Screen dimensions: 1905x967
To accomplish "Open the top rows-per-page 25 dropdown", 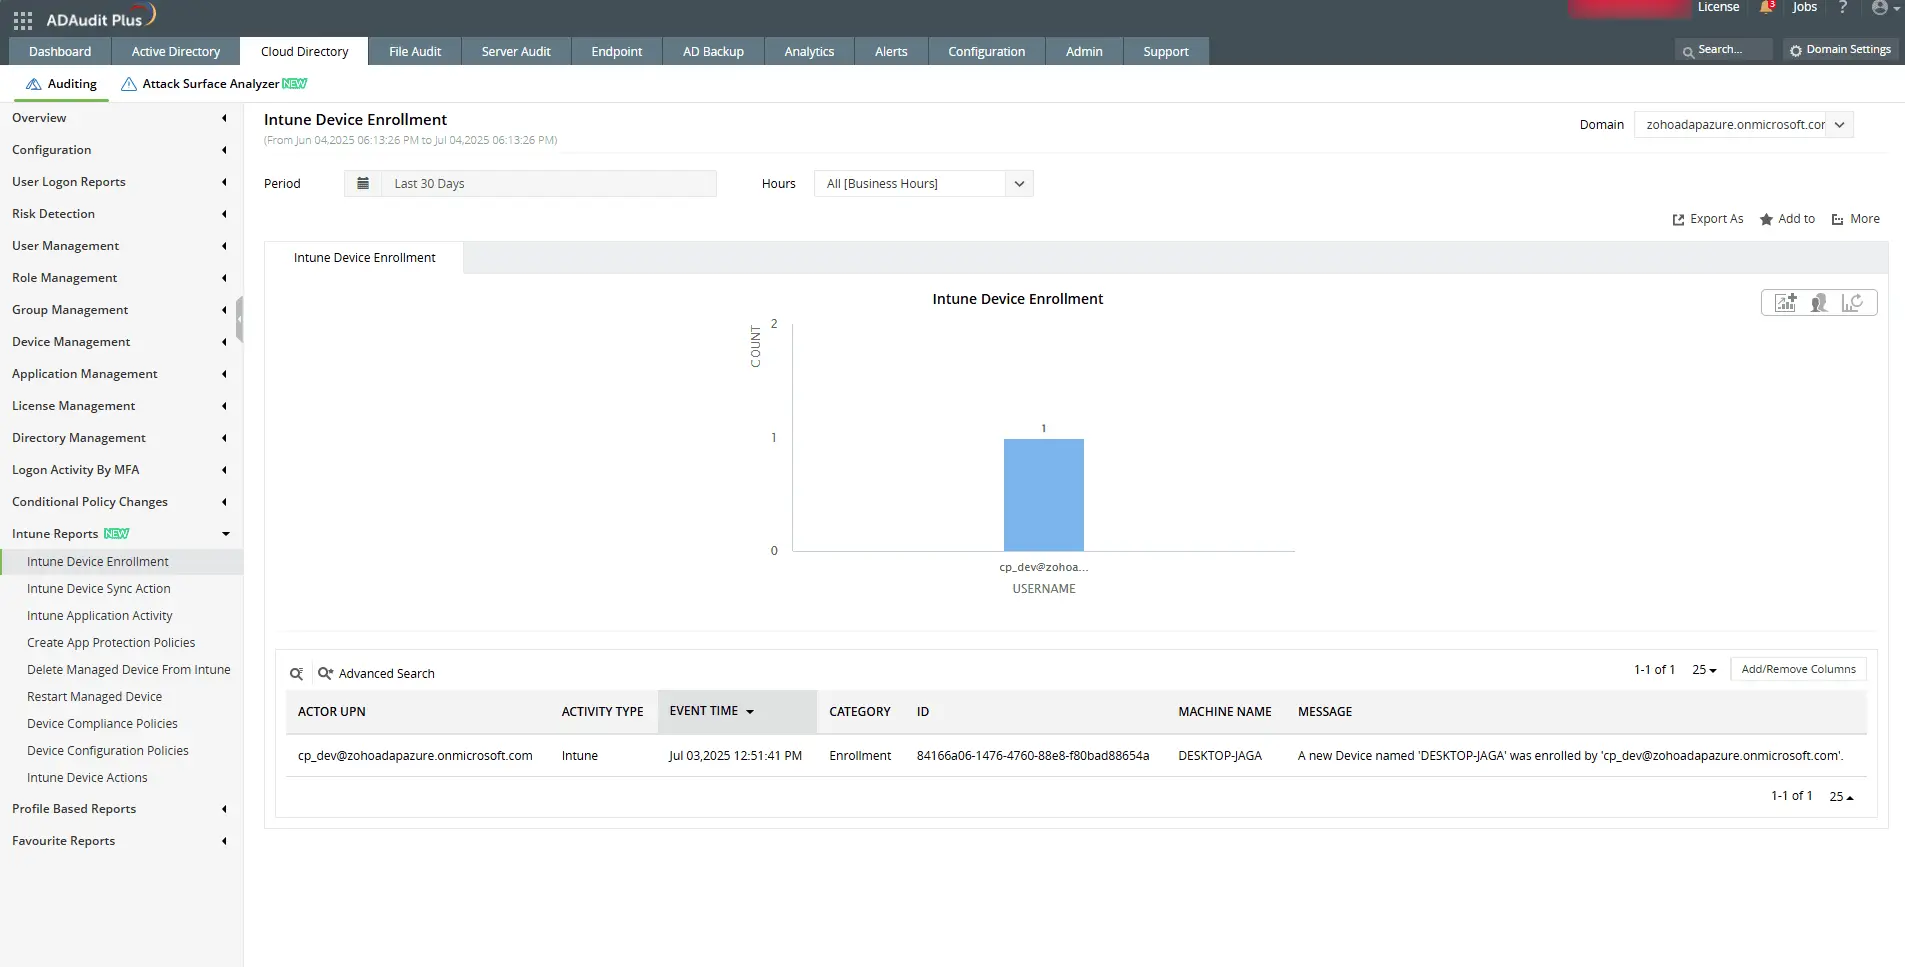I will [1704, 670].
